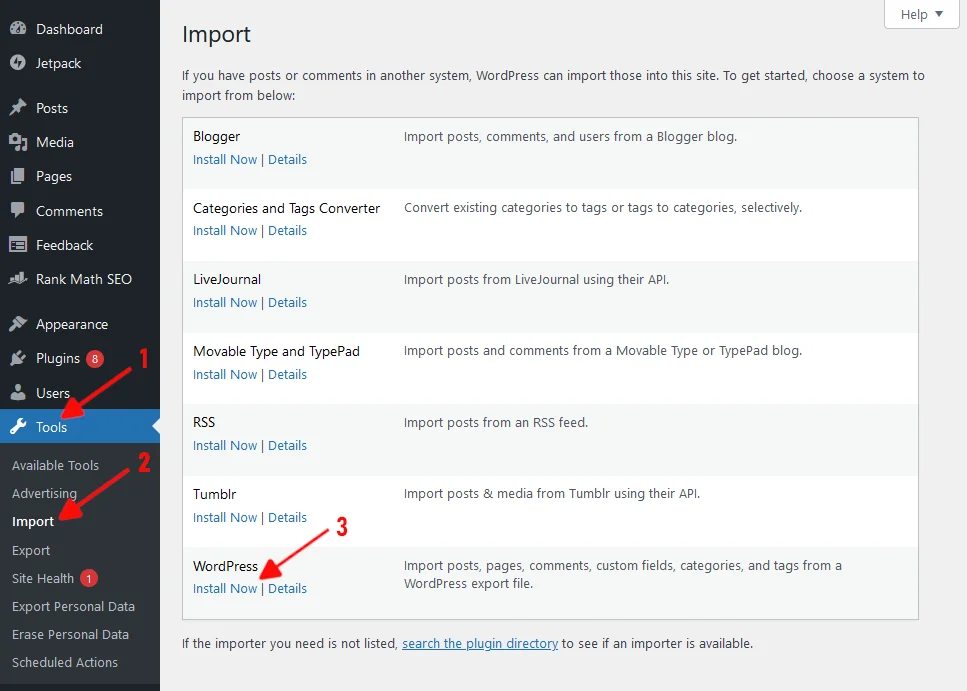Click the Posts pushpin icon

pos(18,108)
